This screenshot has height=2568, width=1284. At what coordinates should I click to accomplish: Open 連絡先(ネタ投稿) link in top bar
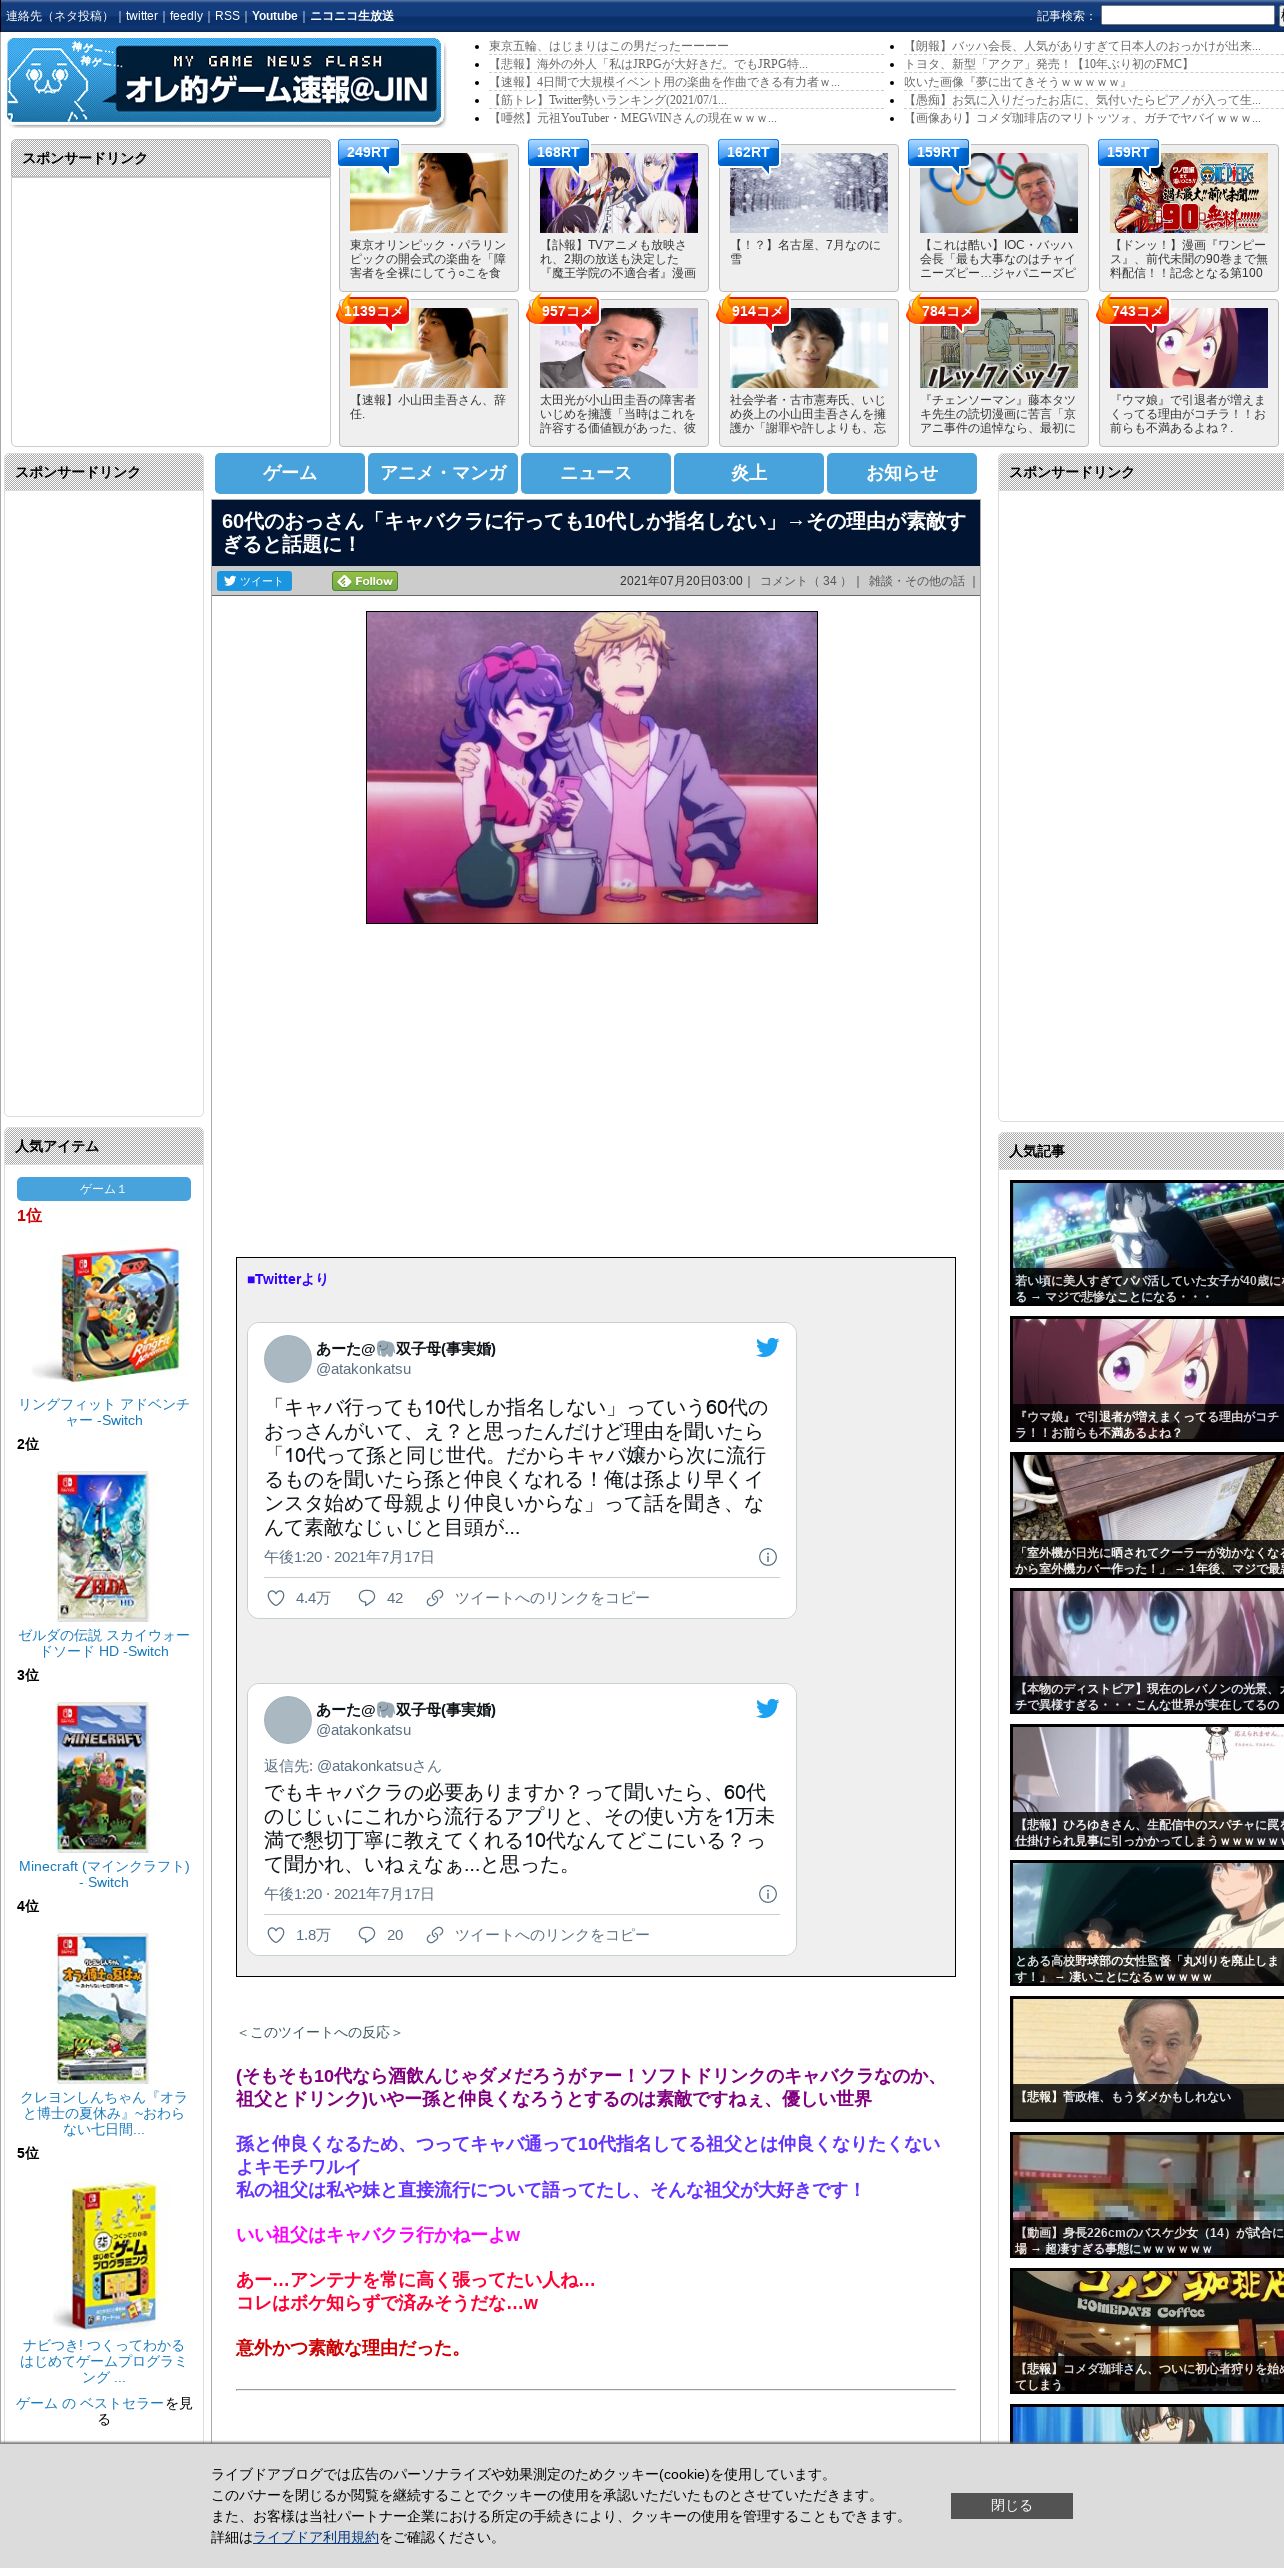click(x=58, y=16)
